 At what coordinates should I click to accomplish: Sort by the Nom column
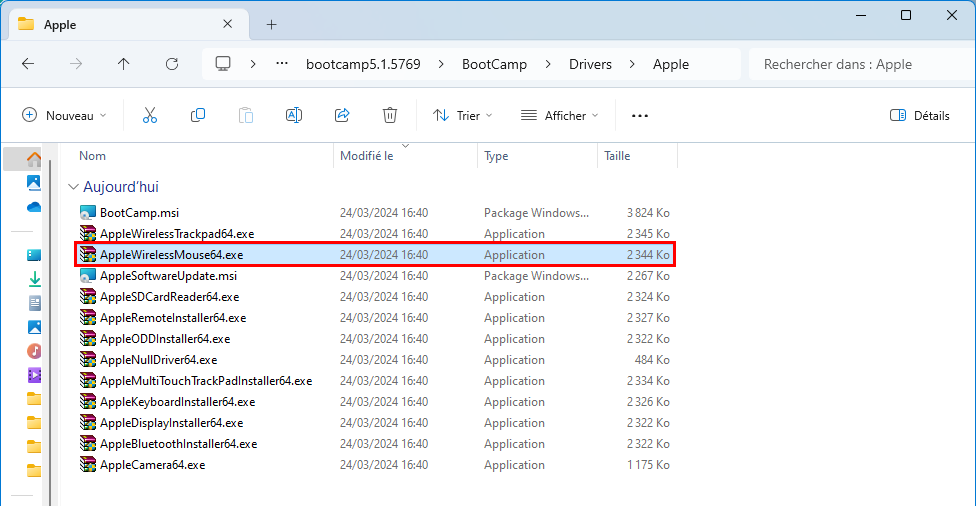(92, 156)
